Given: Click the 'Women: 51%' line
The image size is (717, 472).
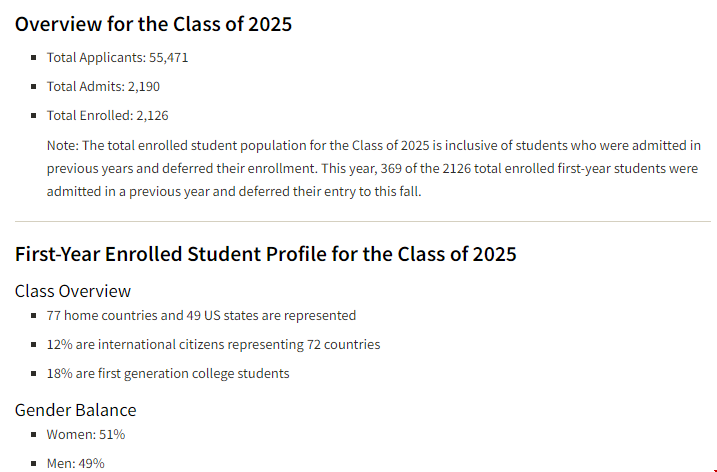Looking at the screenshot, I should tap(86, 434).
